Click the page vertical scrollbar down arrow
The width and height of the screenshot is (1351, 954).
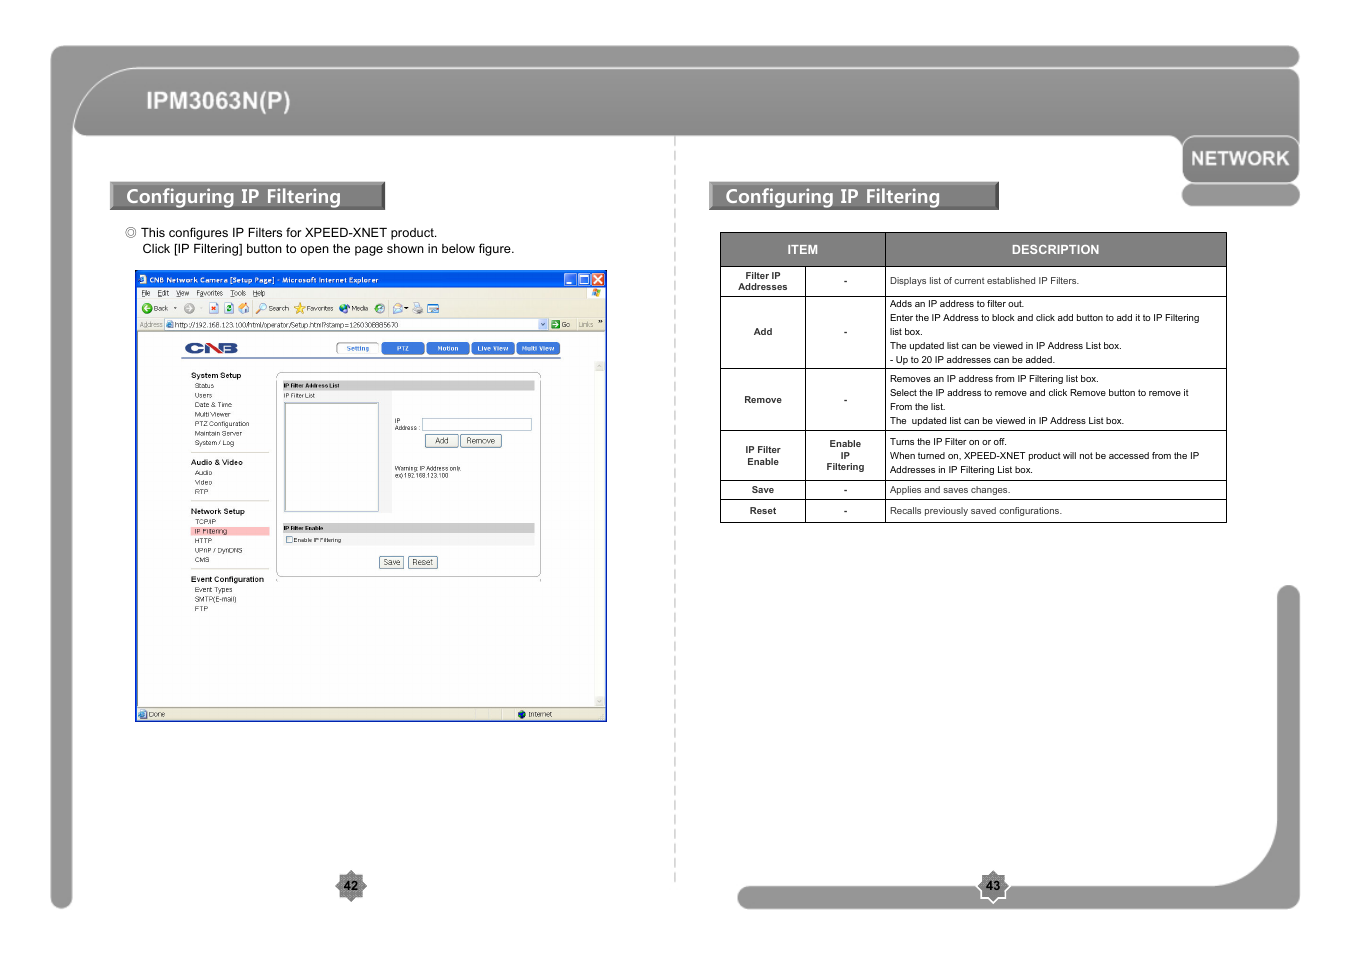599,702
